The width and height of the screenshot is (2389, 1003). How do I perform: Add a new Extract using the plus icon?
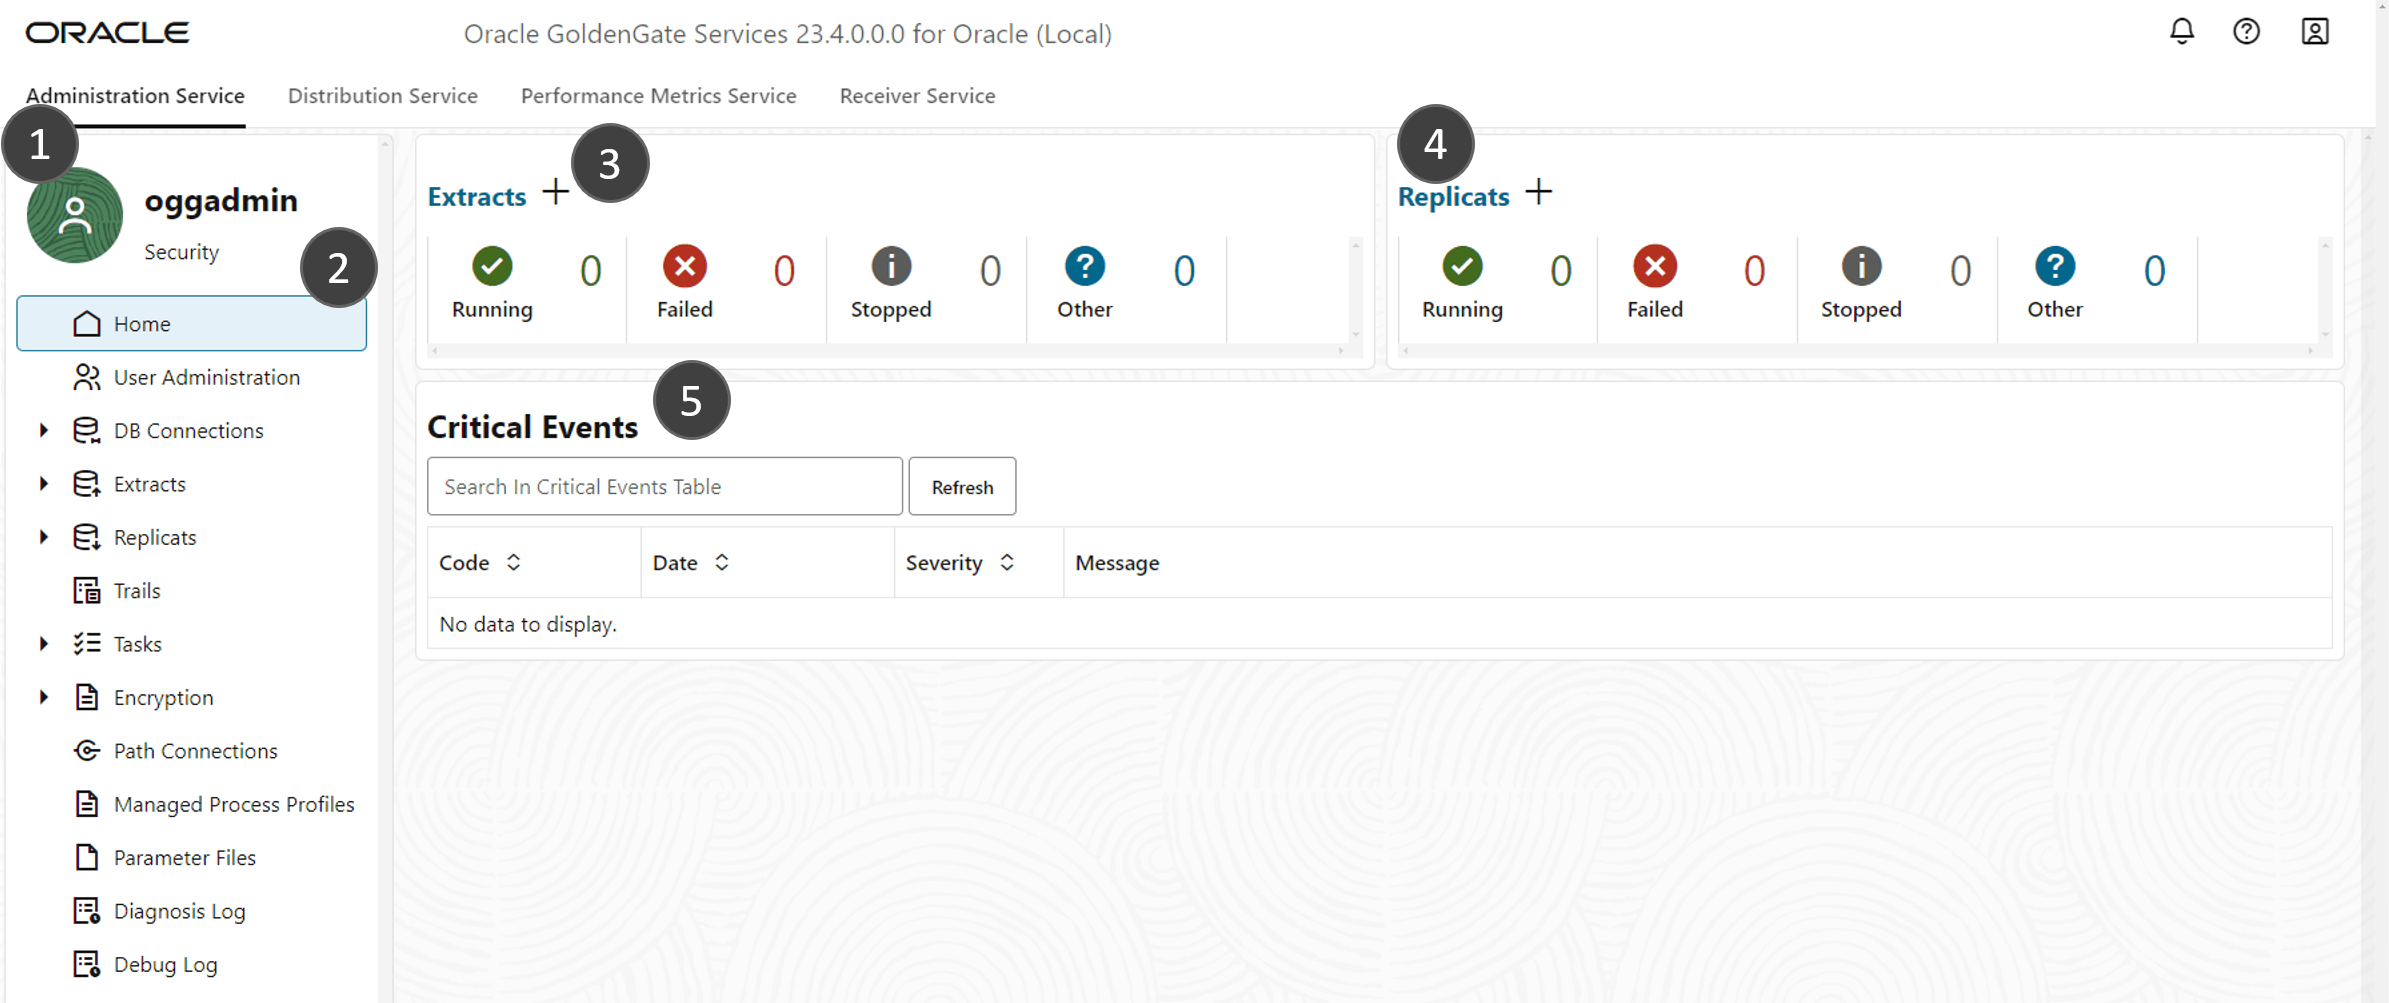click(554, 192)
